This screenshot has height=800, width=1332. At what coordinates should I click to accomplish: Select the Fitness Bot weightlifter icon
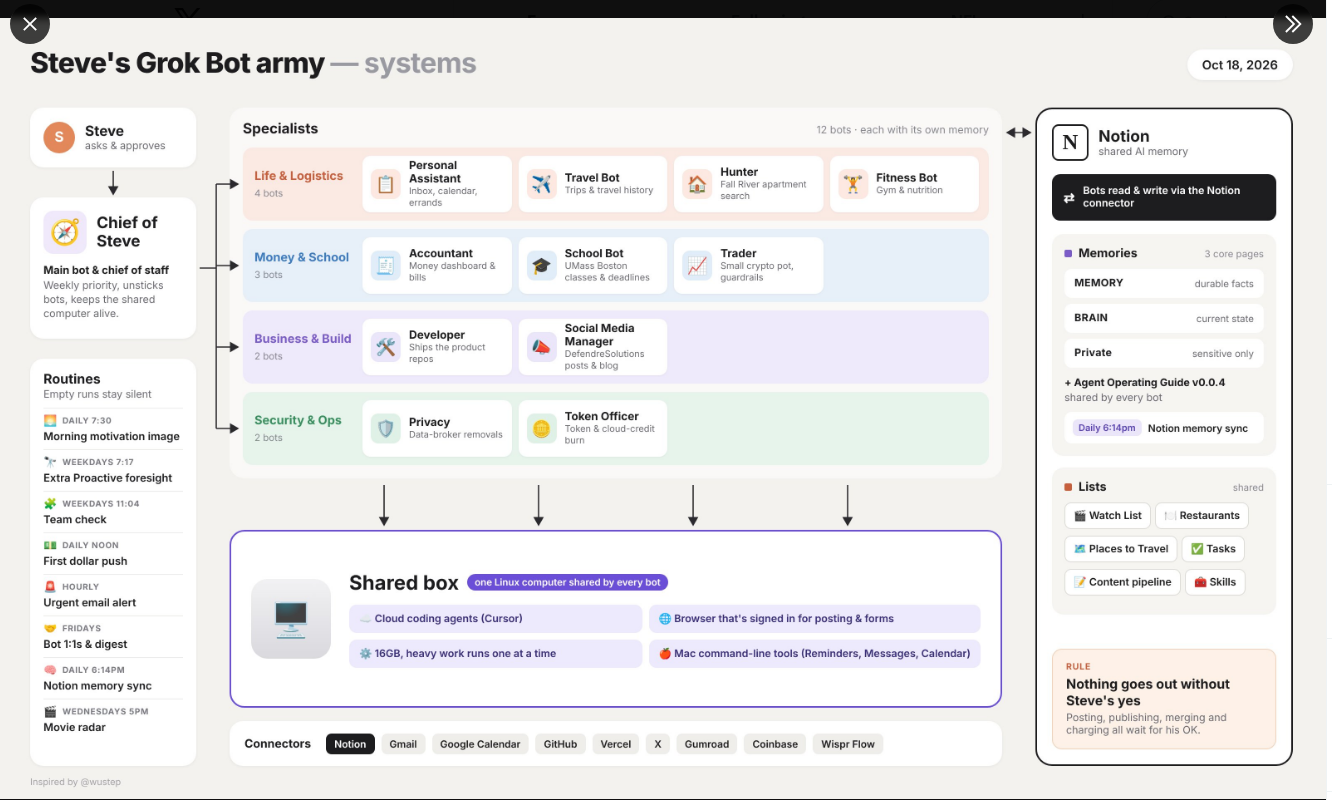[853, 184]
